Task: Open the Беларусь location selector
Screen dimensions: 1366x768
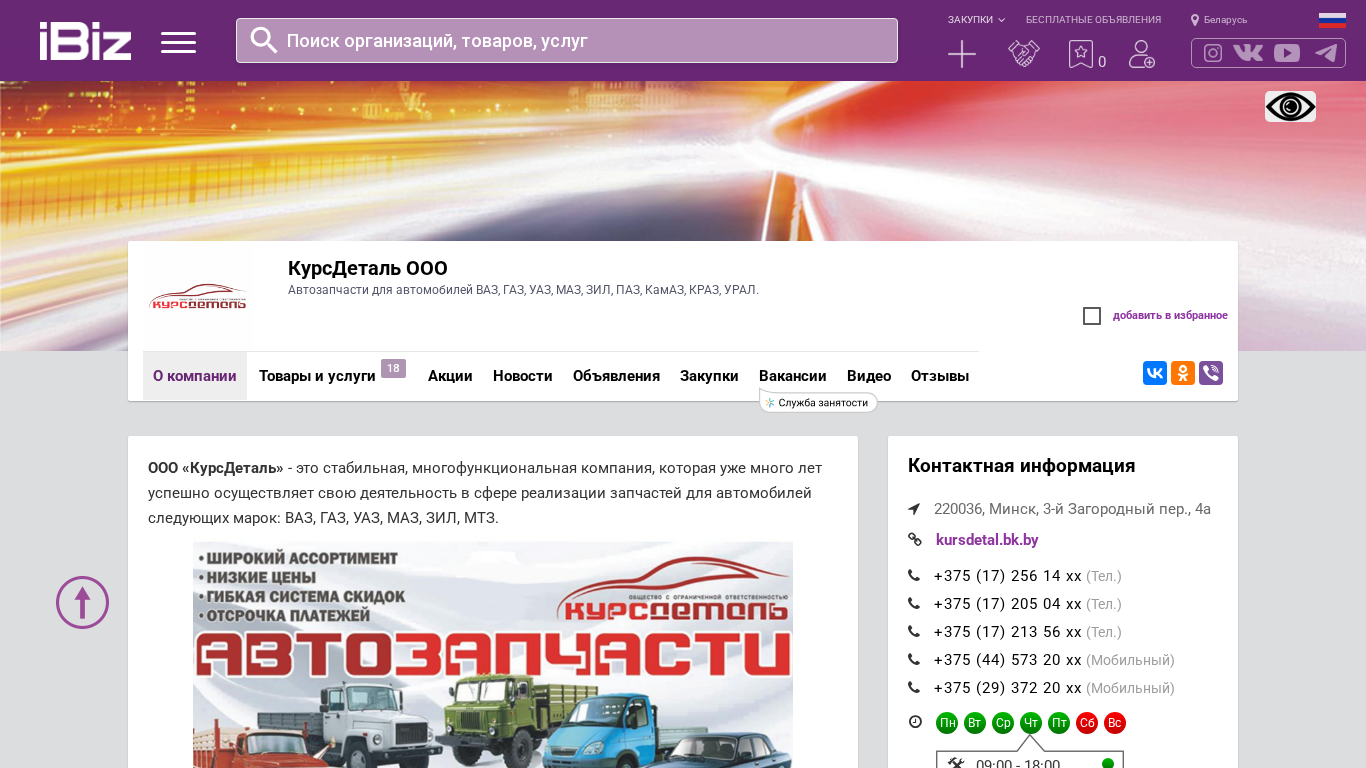Action: pos(1219,20)
